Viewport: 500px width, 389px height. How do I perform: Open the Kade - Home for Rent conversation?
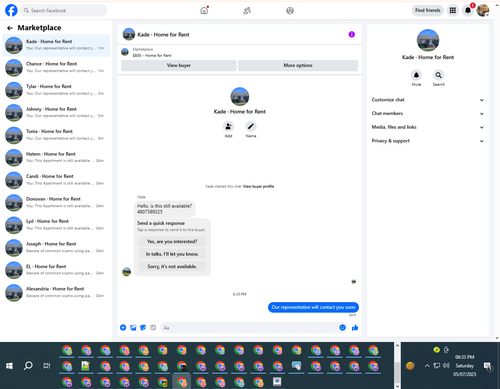pos(56,45)
